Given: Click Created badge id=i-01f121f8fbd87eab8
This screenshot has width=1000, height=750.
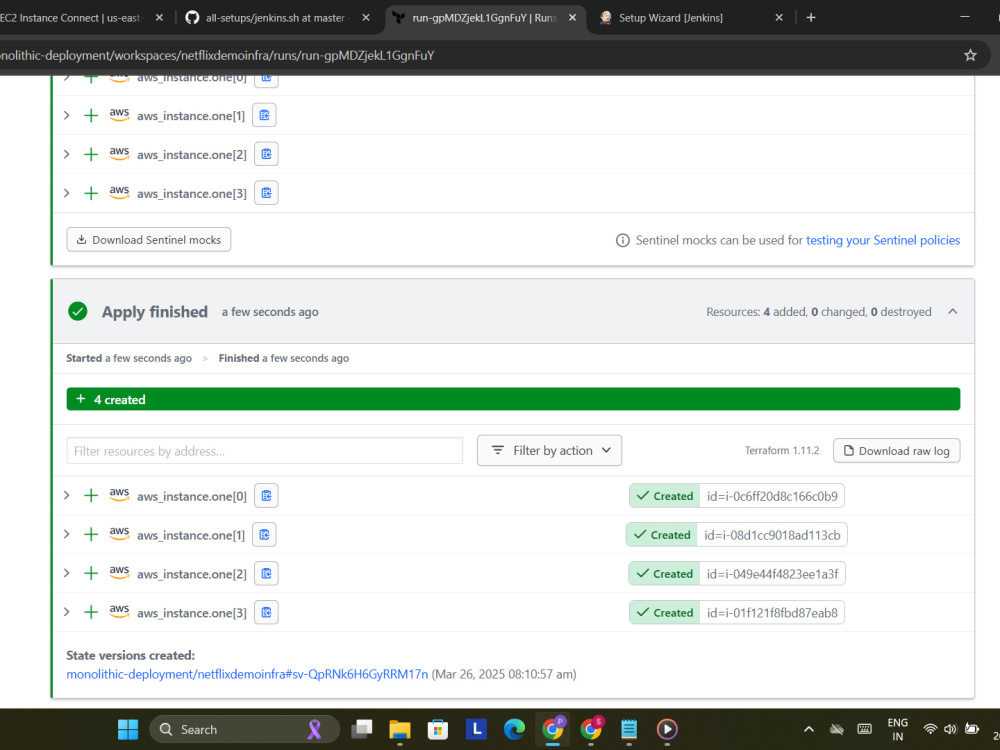Looking at the screenshot, I should [737, 613].
